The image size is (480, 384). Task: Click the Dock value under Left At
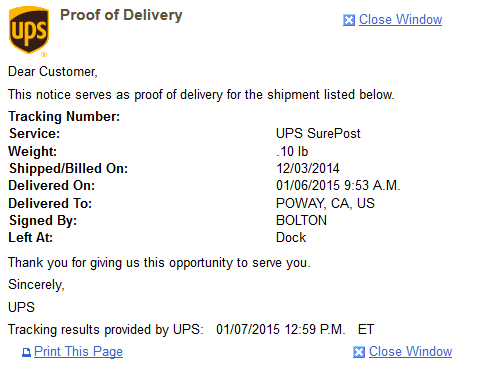coord(291,237)
